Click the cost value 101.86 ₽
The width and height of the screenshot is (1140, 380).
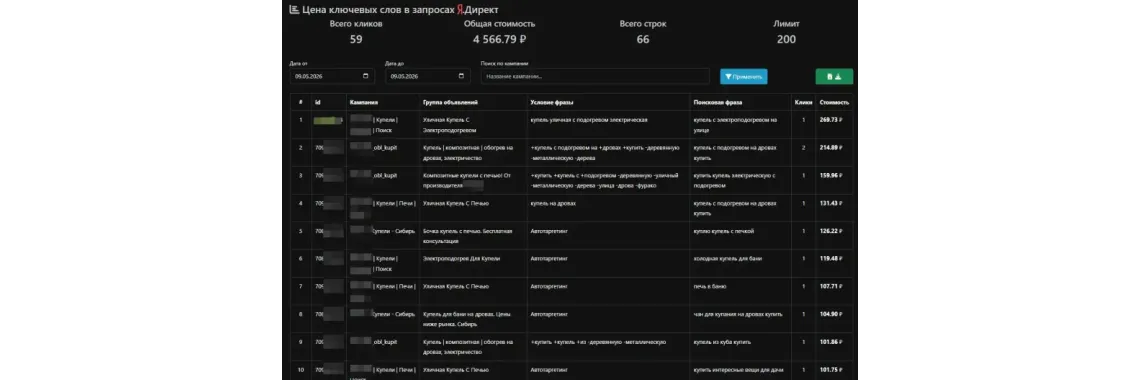pos(831,341)
